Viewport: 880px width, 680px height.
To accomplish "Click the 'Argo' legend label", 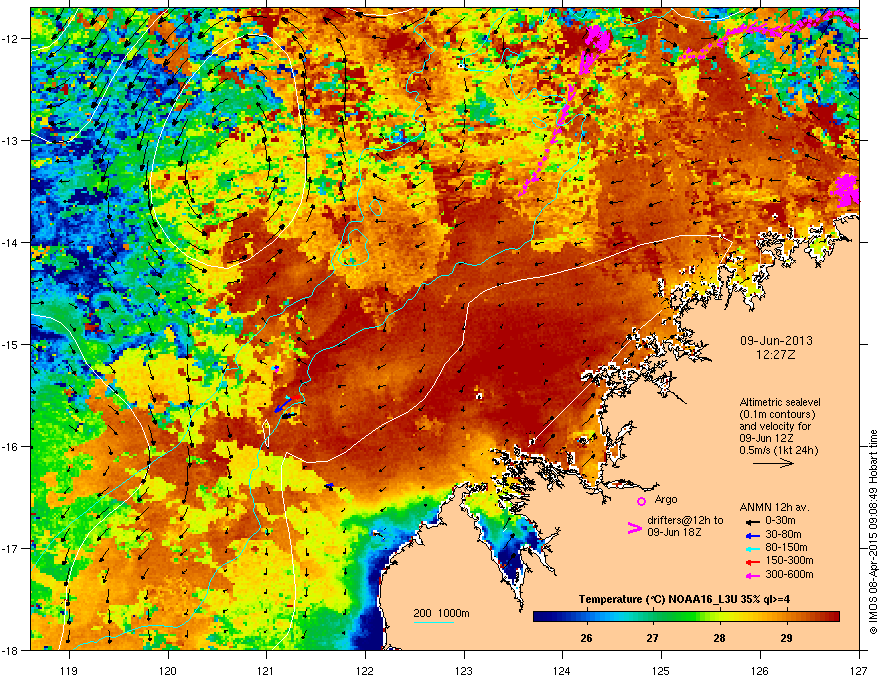I will pos(666,499).
